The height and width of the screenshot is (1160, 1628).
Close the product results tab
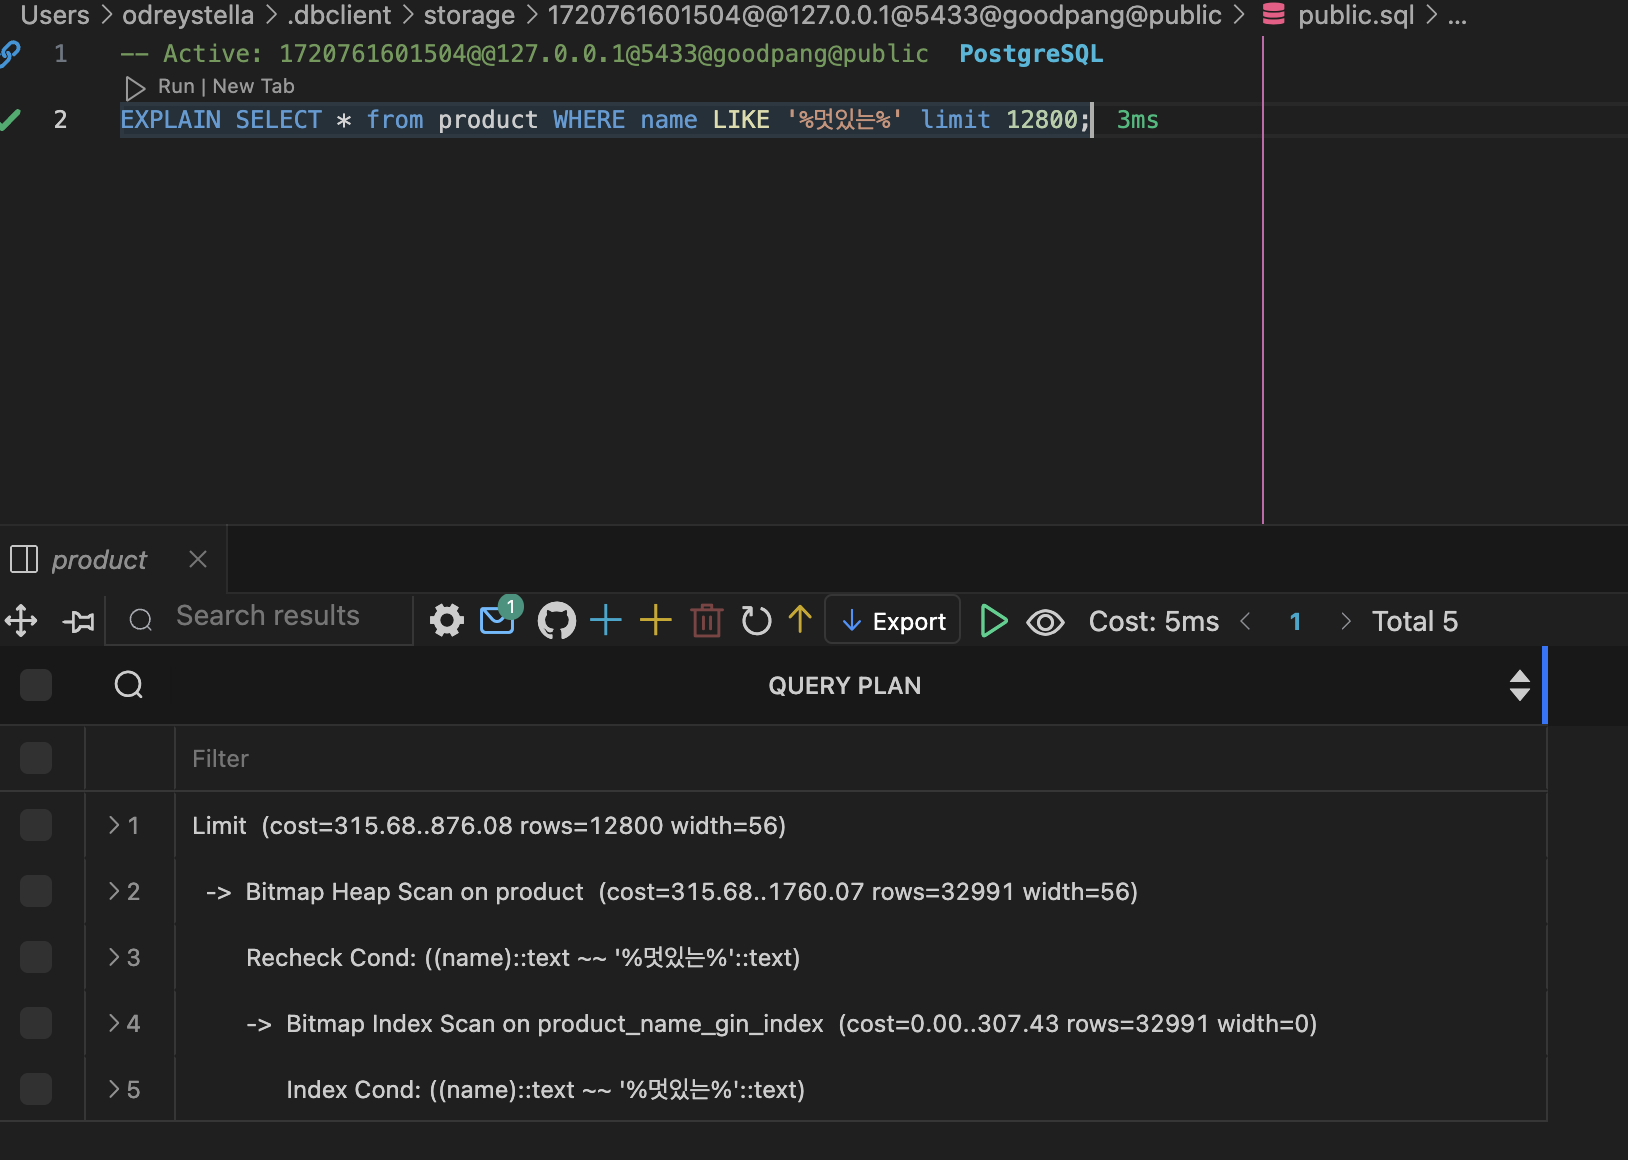pyautogui.click(x=198, y=559)
